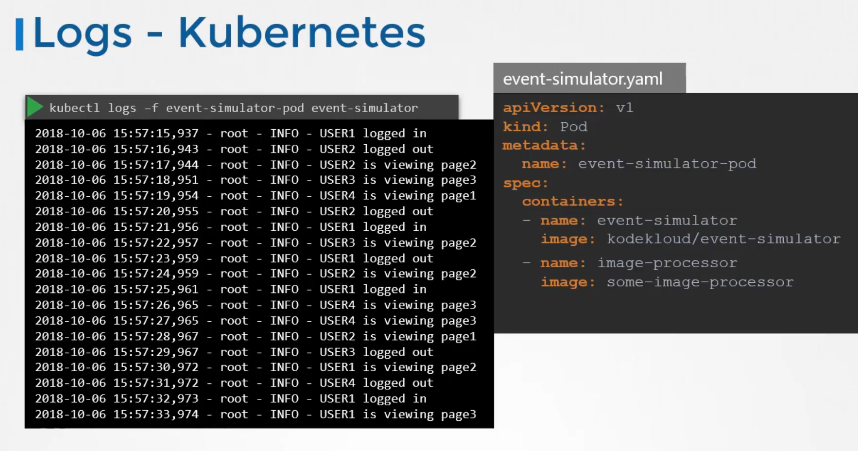The height and width of the screenshot is (451, 858).
Task: Click log line at 15:57:22,957
Action: click(256, 242)
